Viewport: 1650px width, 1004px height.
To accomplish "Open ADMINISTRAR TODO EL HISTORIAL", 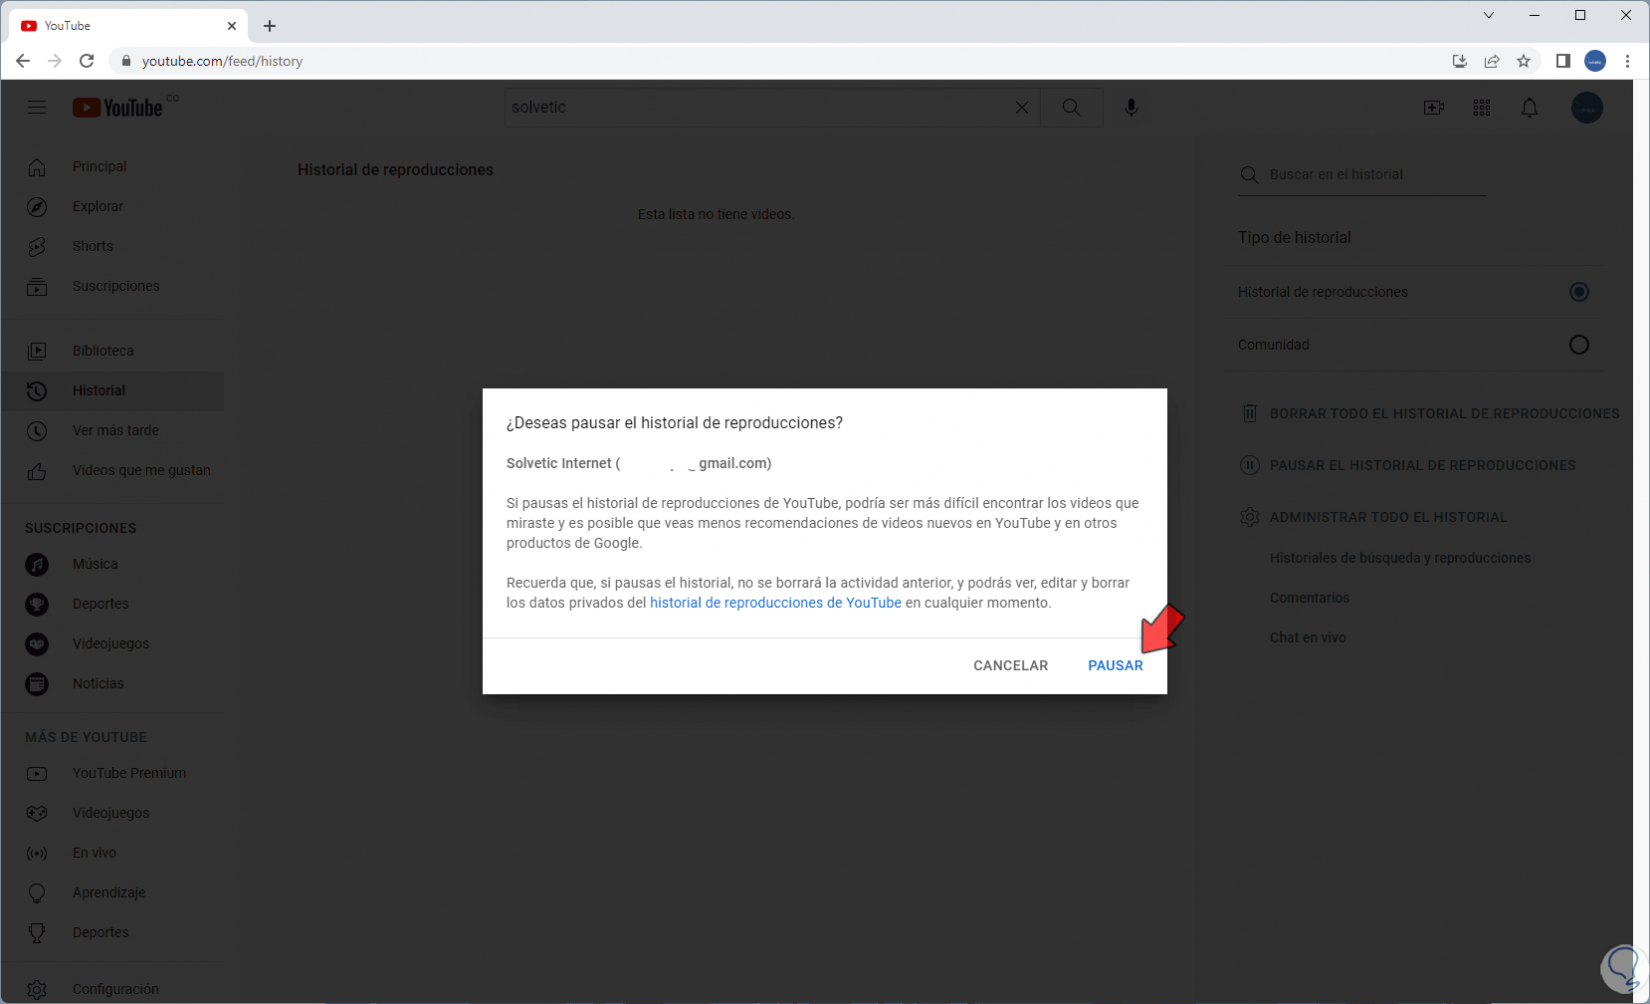I will (1373, 517).
